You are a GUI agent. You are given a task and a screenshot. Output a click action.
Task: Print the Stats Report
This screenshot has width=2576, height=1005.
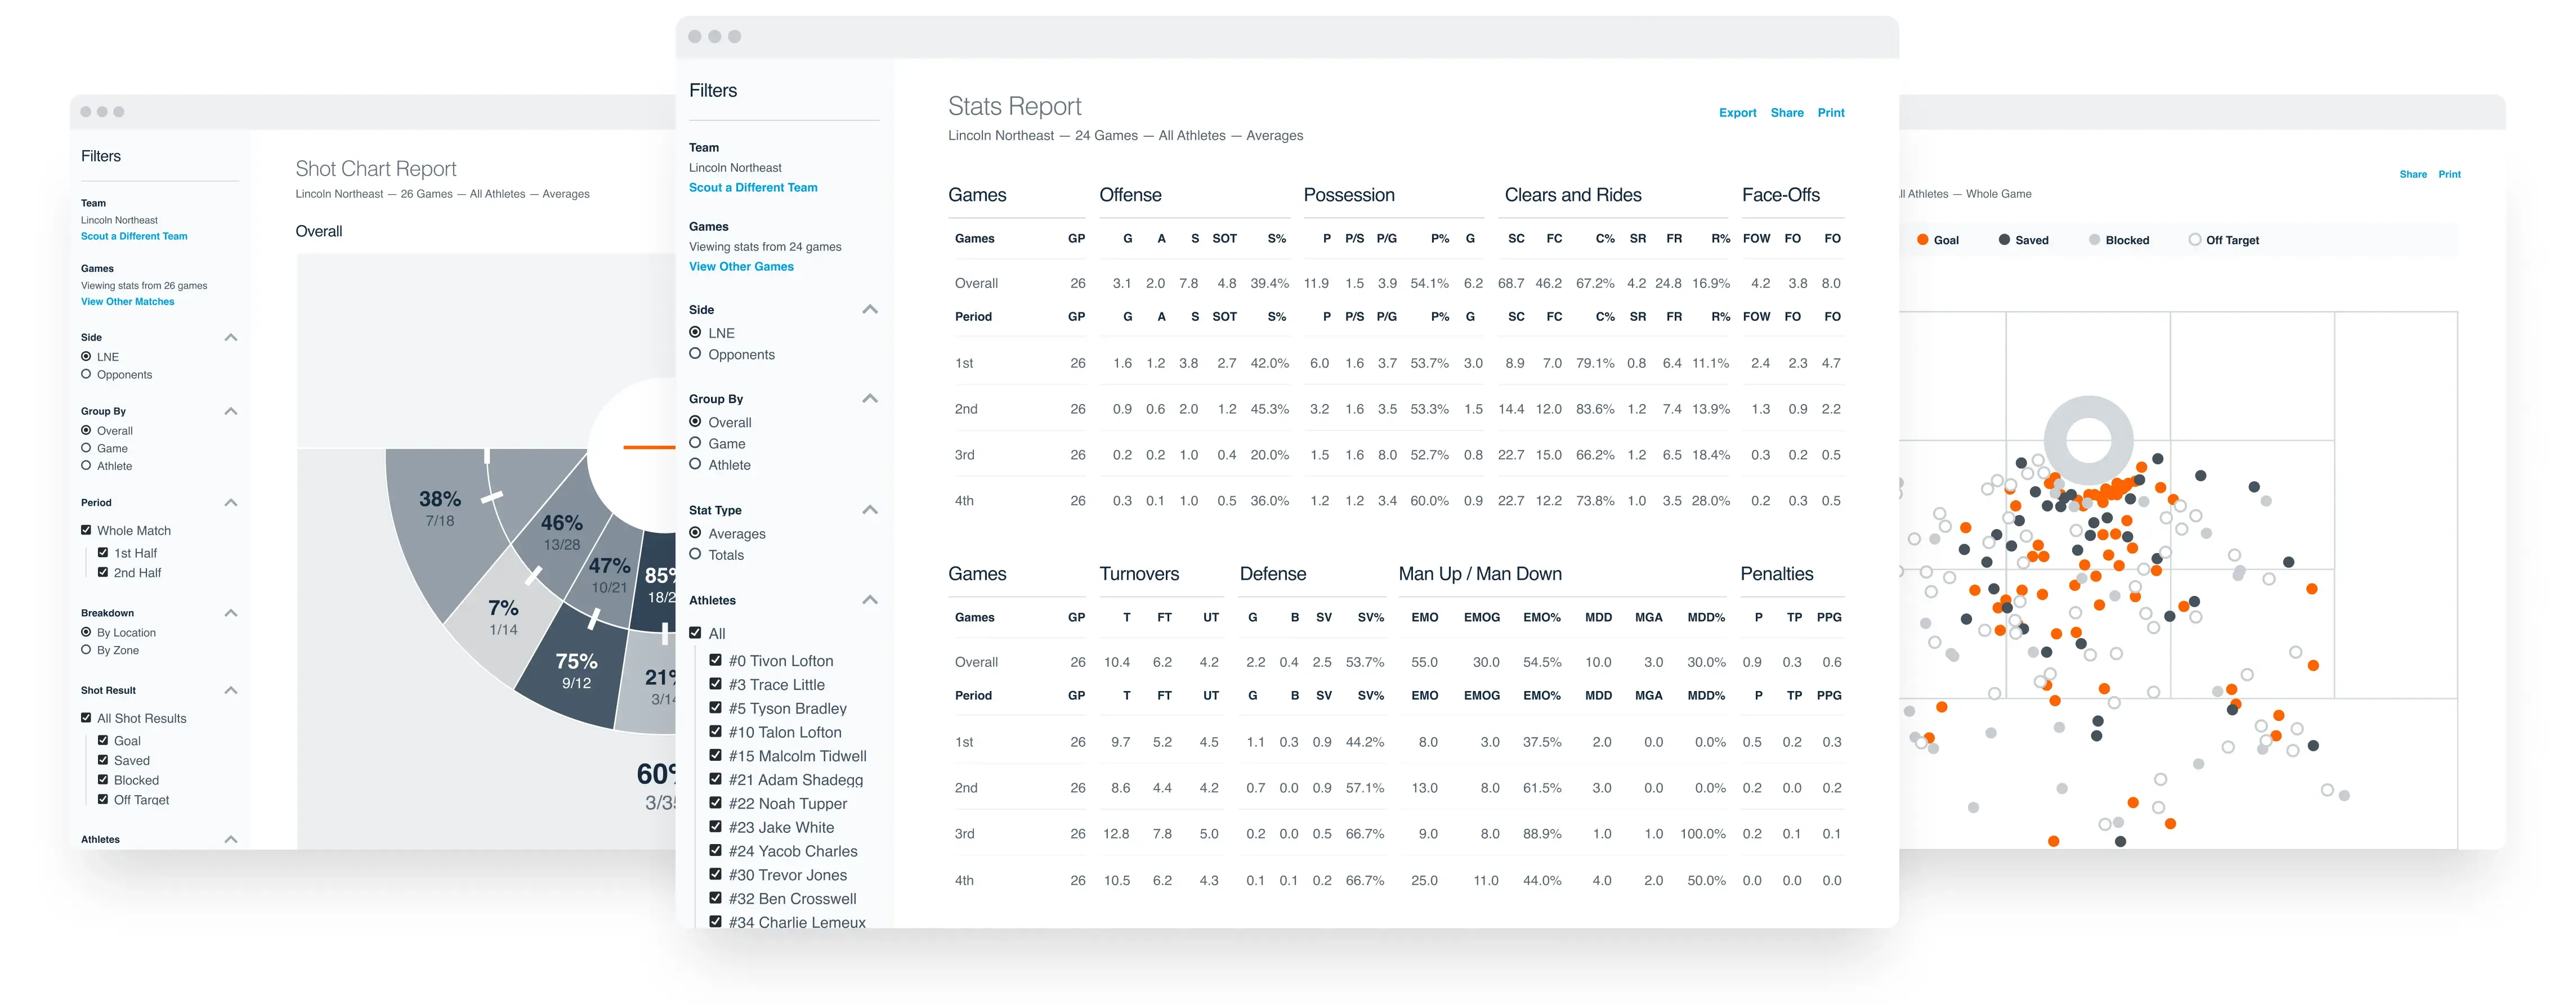click(1831, 112)
